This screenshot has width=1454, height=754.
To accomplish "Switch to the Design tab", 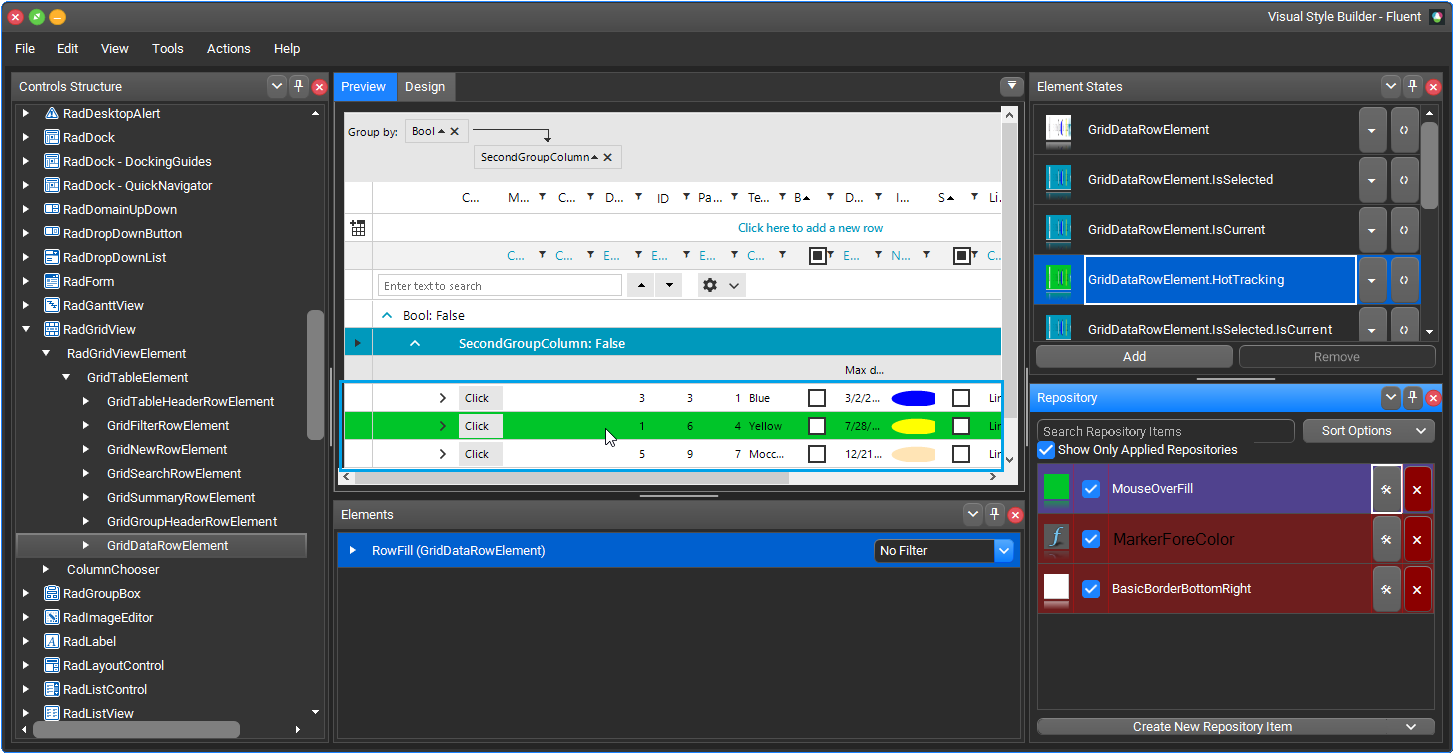I will (425, 87).
